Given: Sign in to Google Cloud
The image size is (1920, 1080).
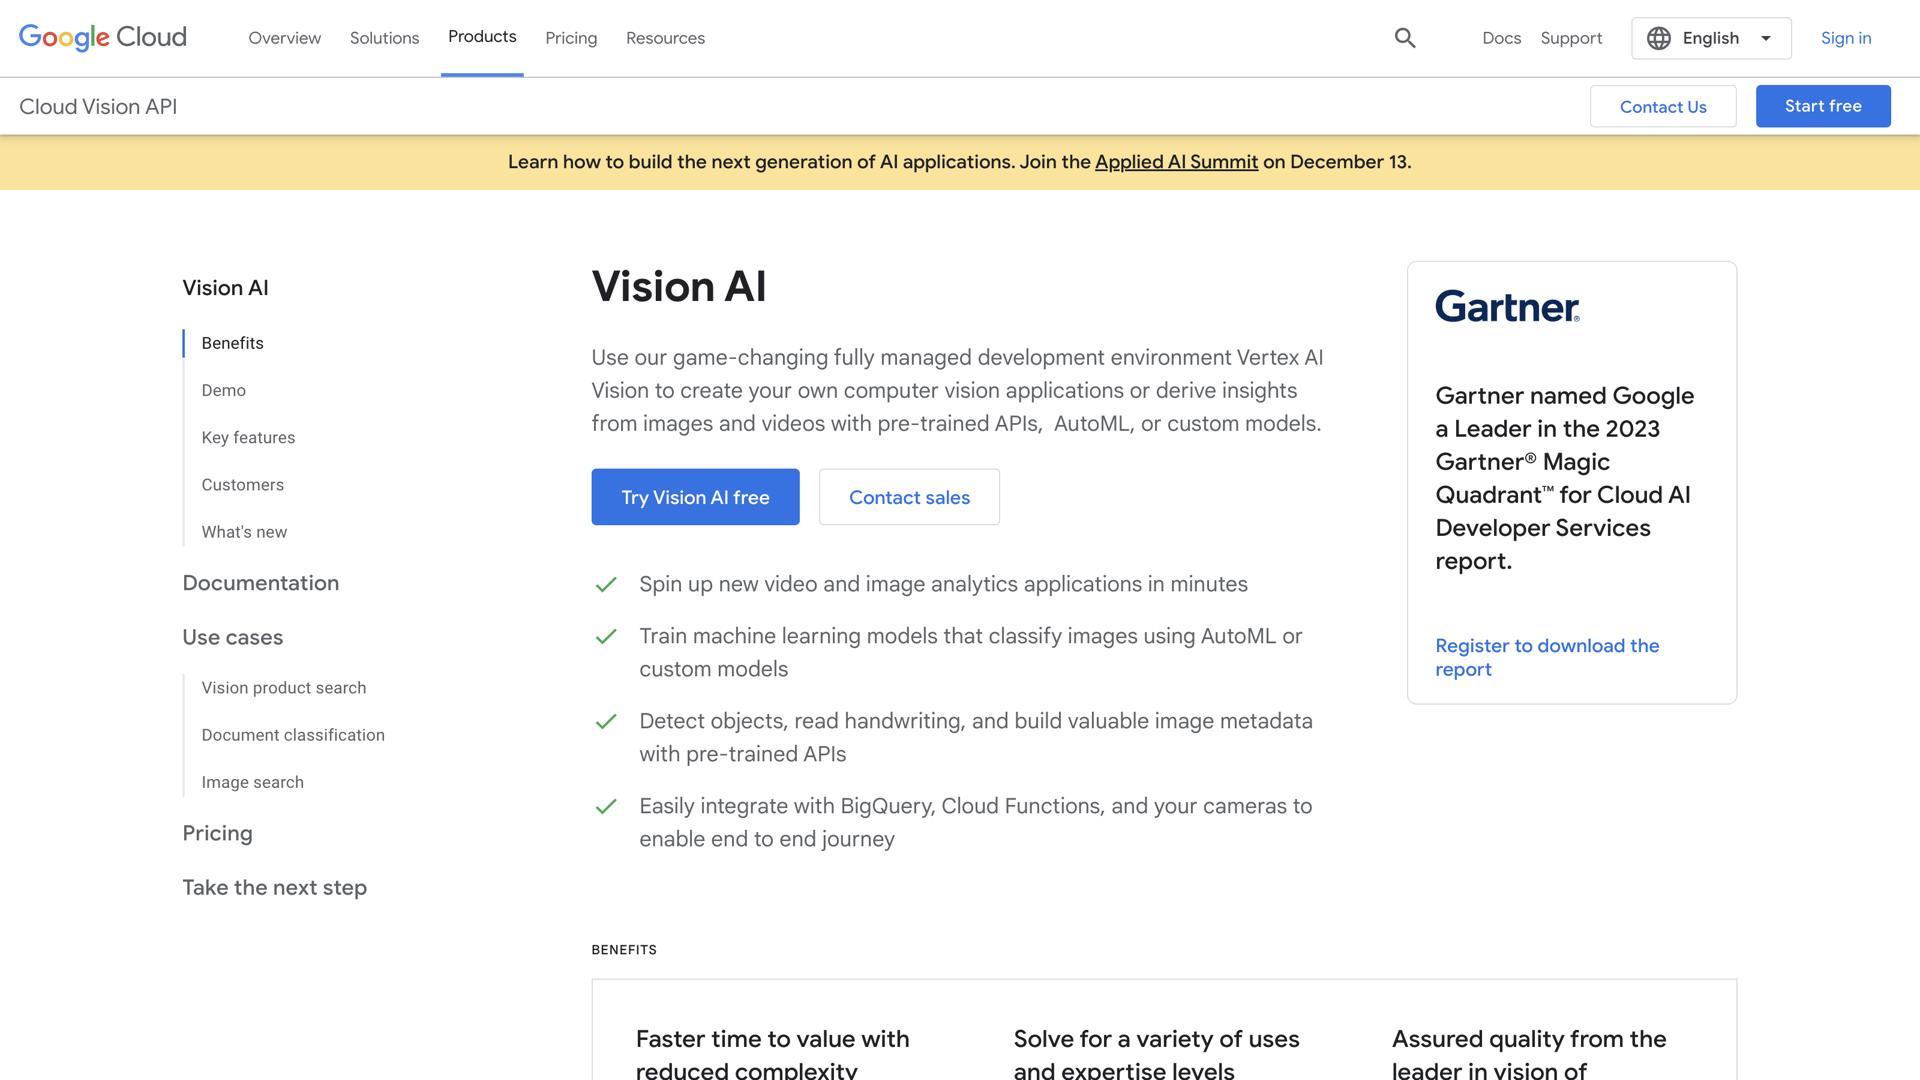Looking at the screenshot, I should (x=1845, y=38).
